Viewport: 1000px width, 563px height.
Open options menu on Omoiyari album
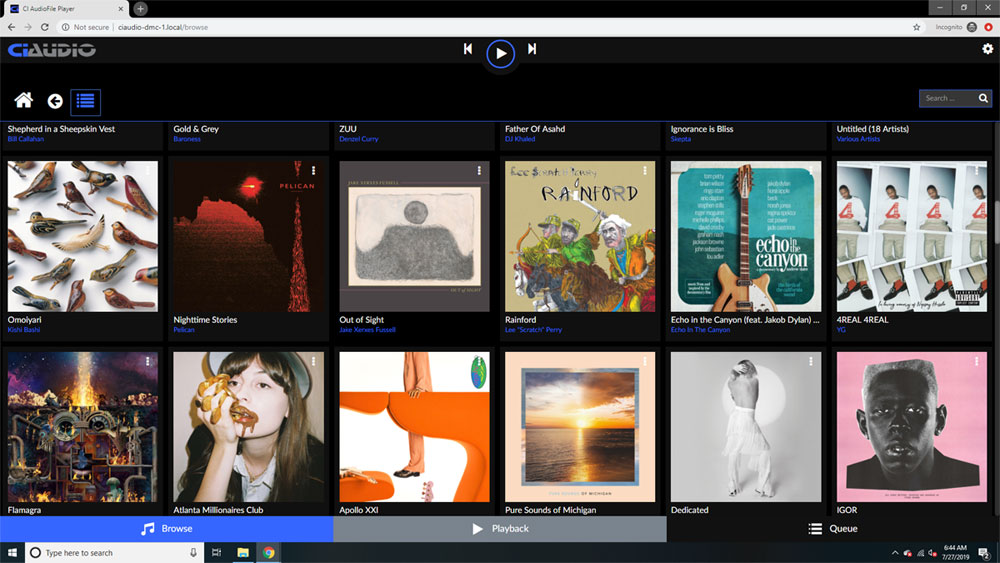tap(148, 170)
